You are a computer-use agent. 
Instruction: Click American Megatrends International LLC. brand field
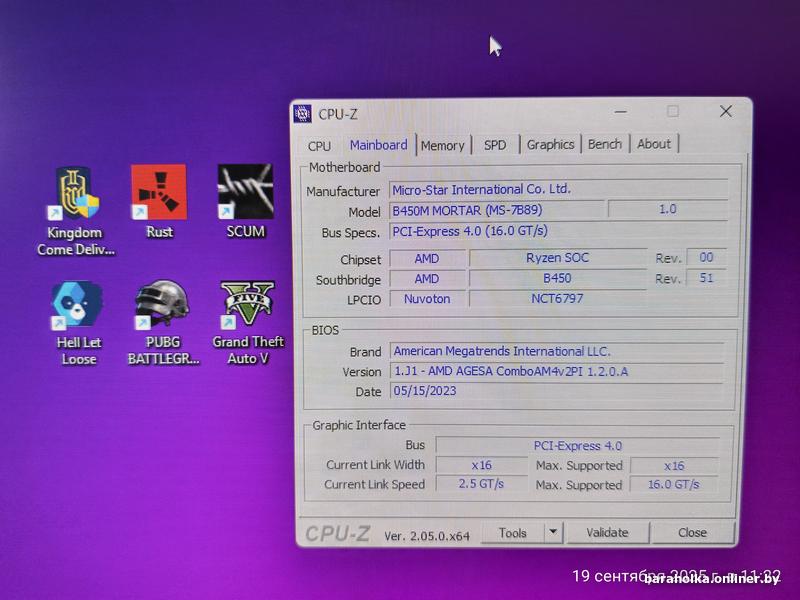coord(557,351)
